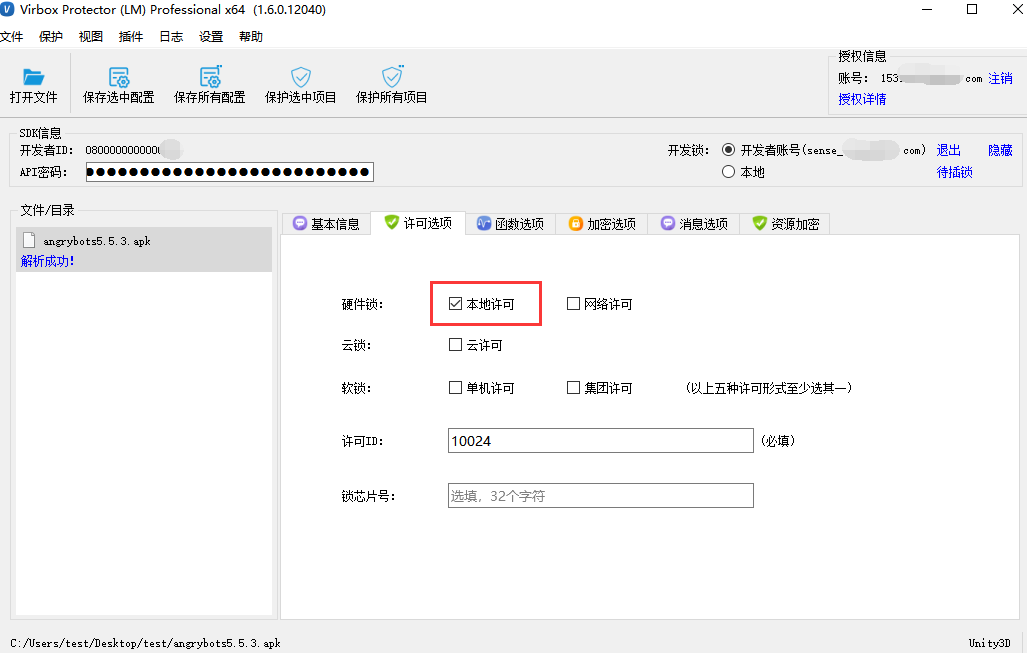The height and width of the screenshot is (653, 1027).
Task: Click the 资源加密 shield icon
Action: pyautogui.click(x=759, y=223)
